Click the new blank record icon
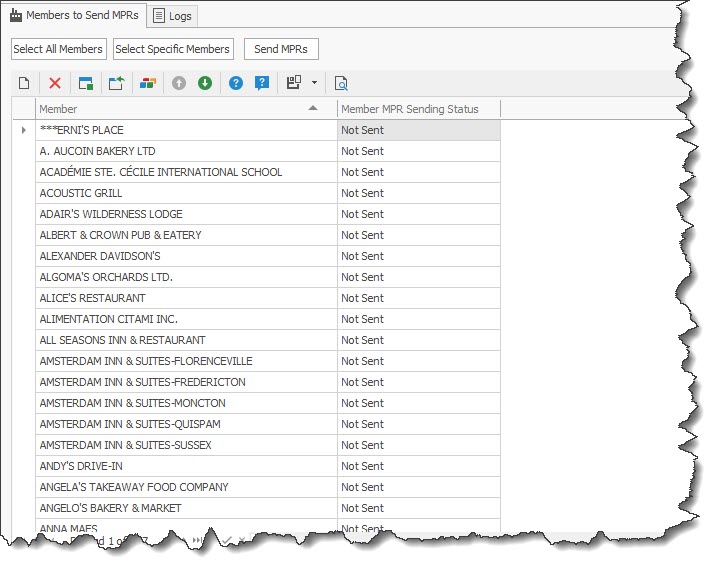 tap(24, 83)
